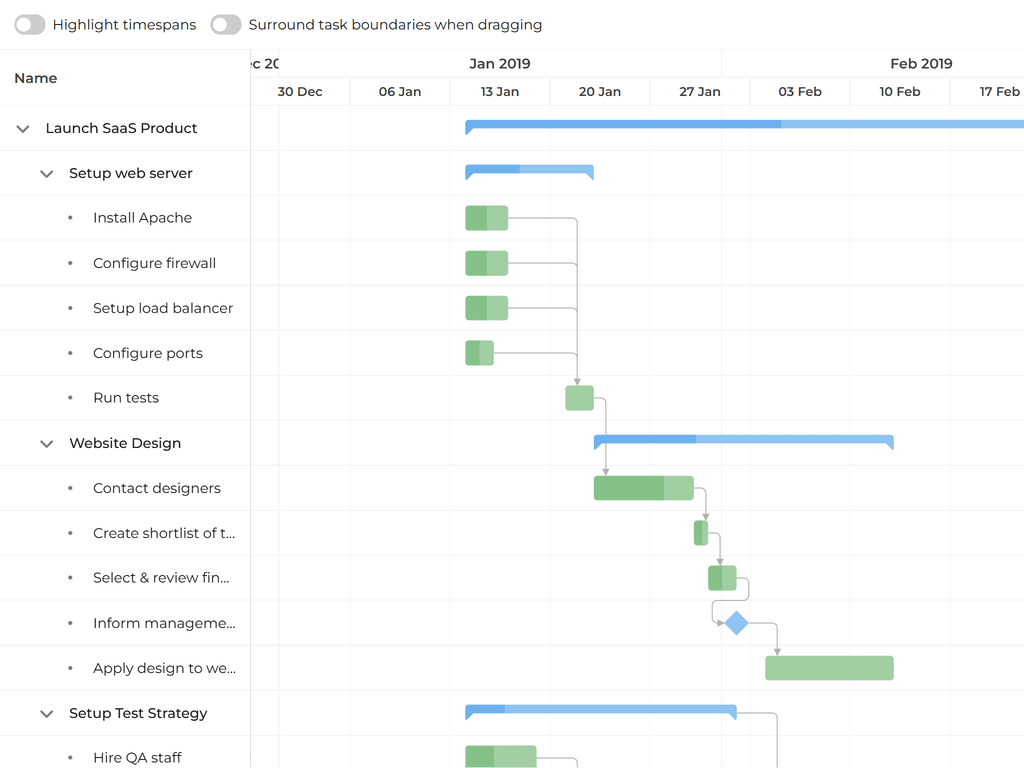The width and height of the screenshot is (1024, 768).
Task: Select the Create shortlist task bar
Action: (x=701, y=533)
